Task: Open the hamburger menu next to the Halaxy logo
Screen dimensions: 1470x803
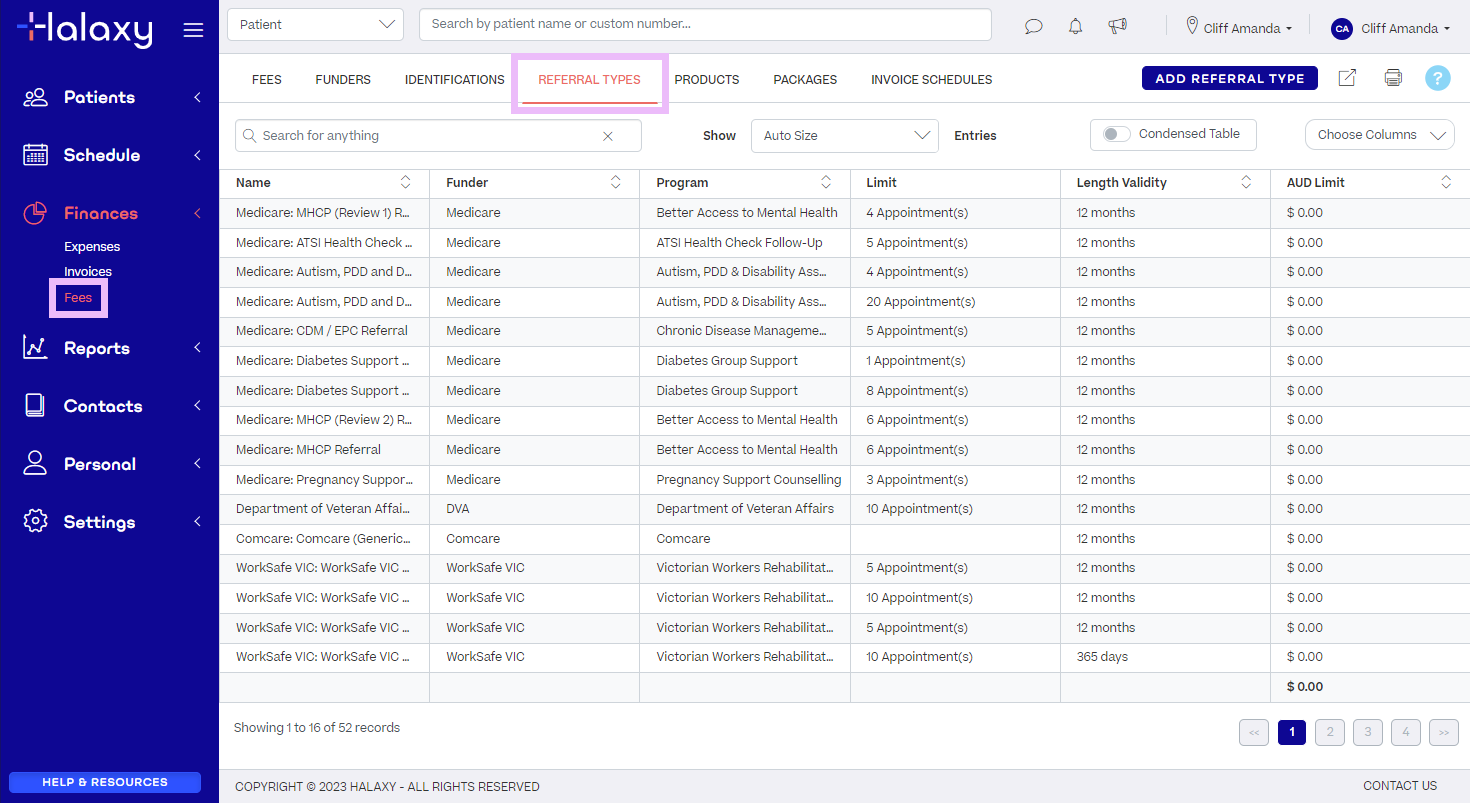Action: [x=193, y=30]
